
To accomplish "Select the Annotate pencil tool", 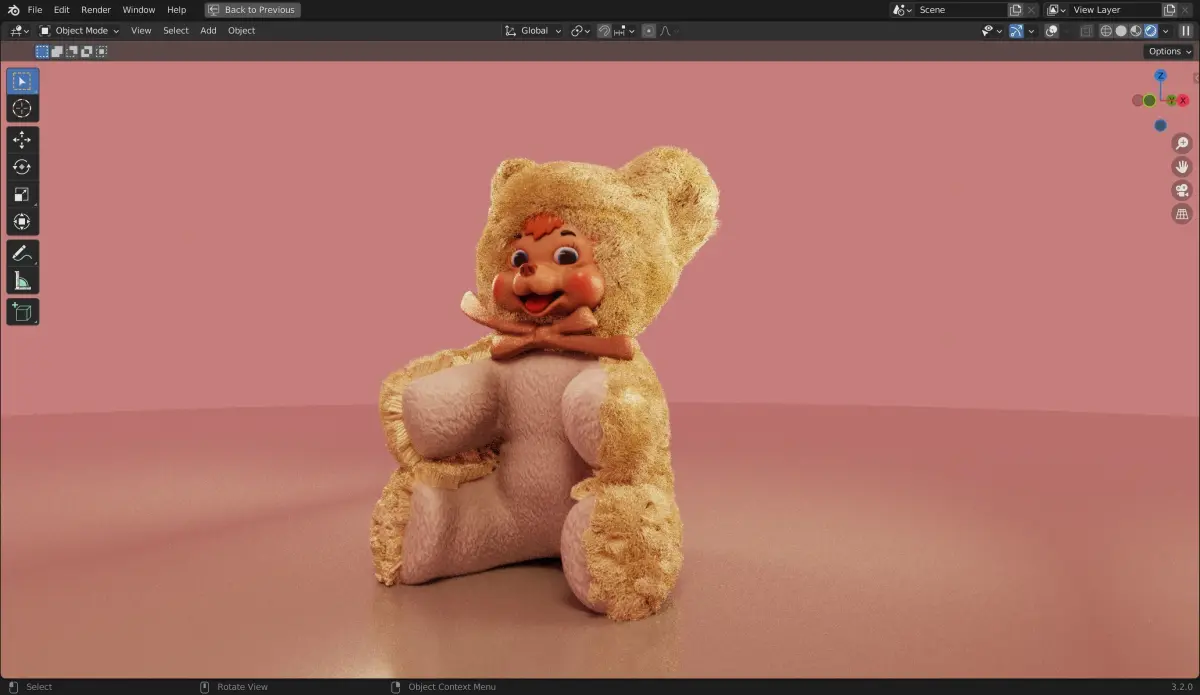I will tap(22, 254).
